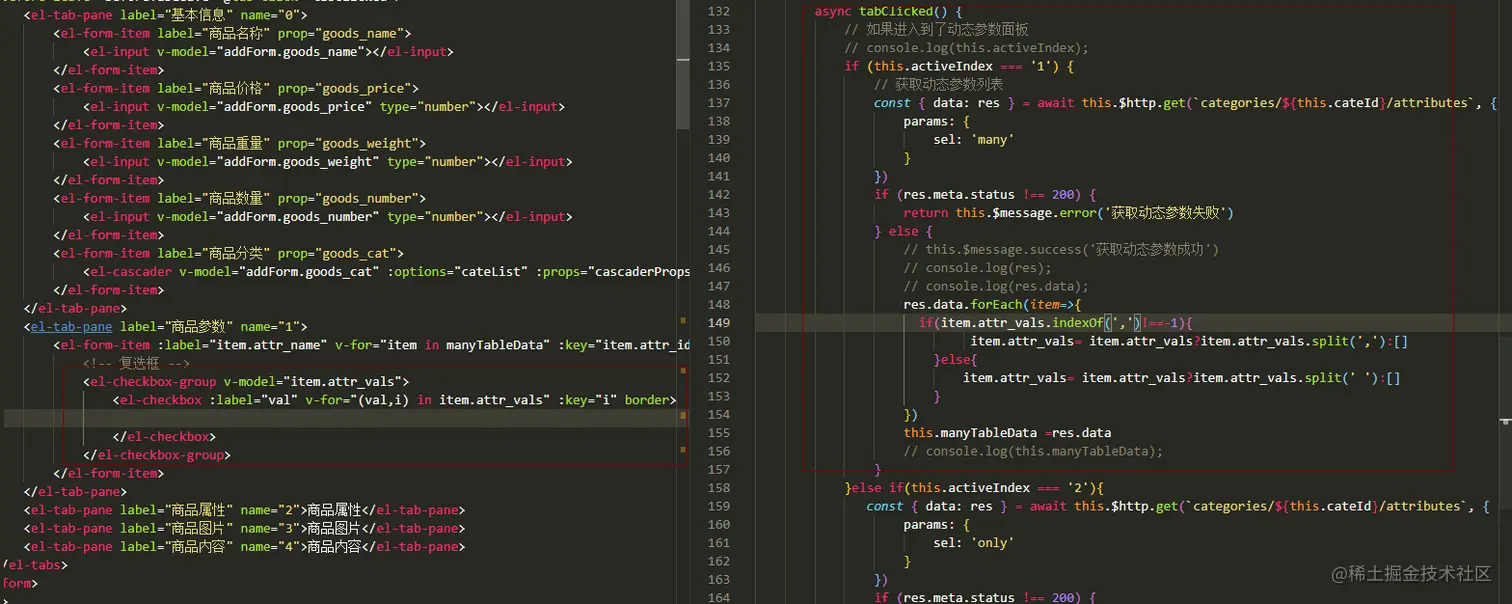Click commented console.log(this.activeIndex) line
Viewport: 1512px width, 604px height.
(x=966, y=48)
